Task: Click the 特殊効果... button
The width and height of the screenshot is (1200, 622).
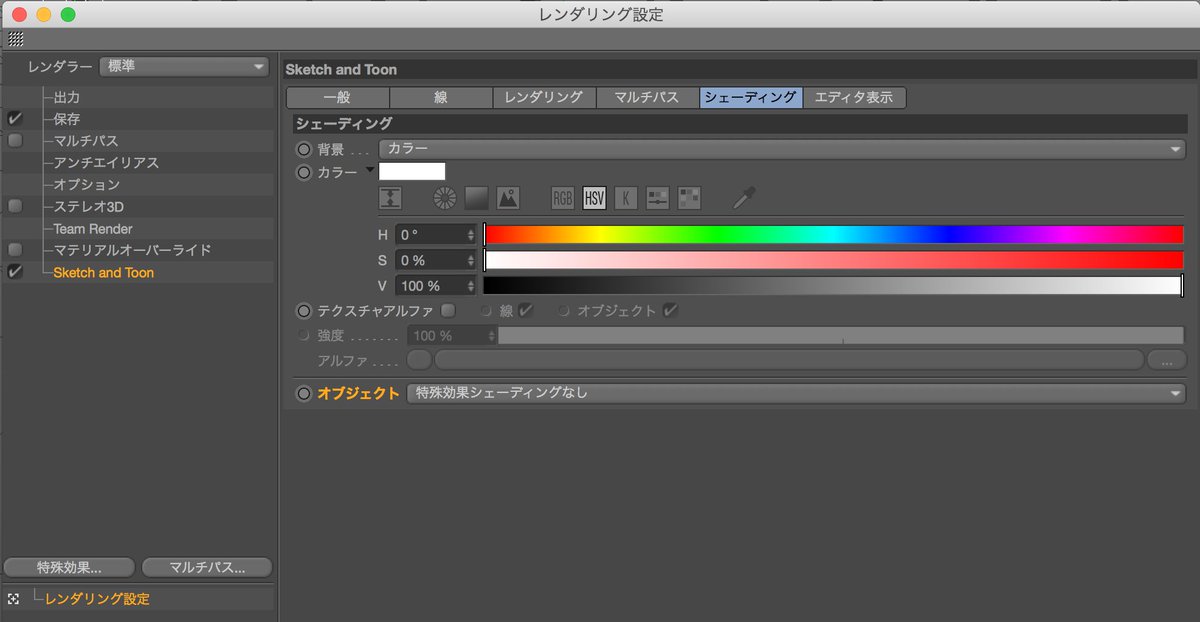Action: [69, 568]
